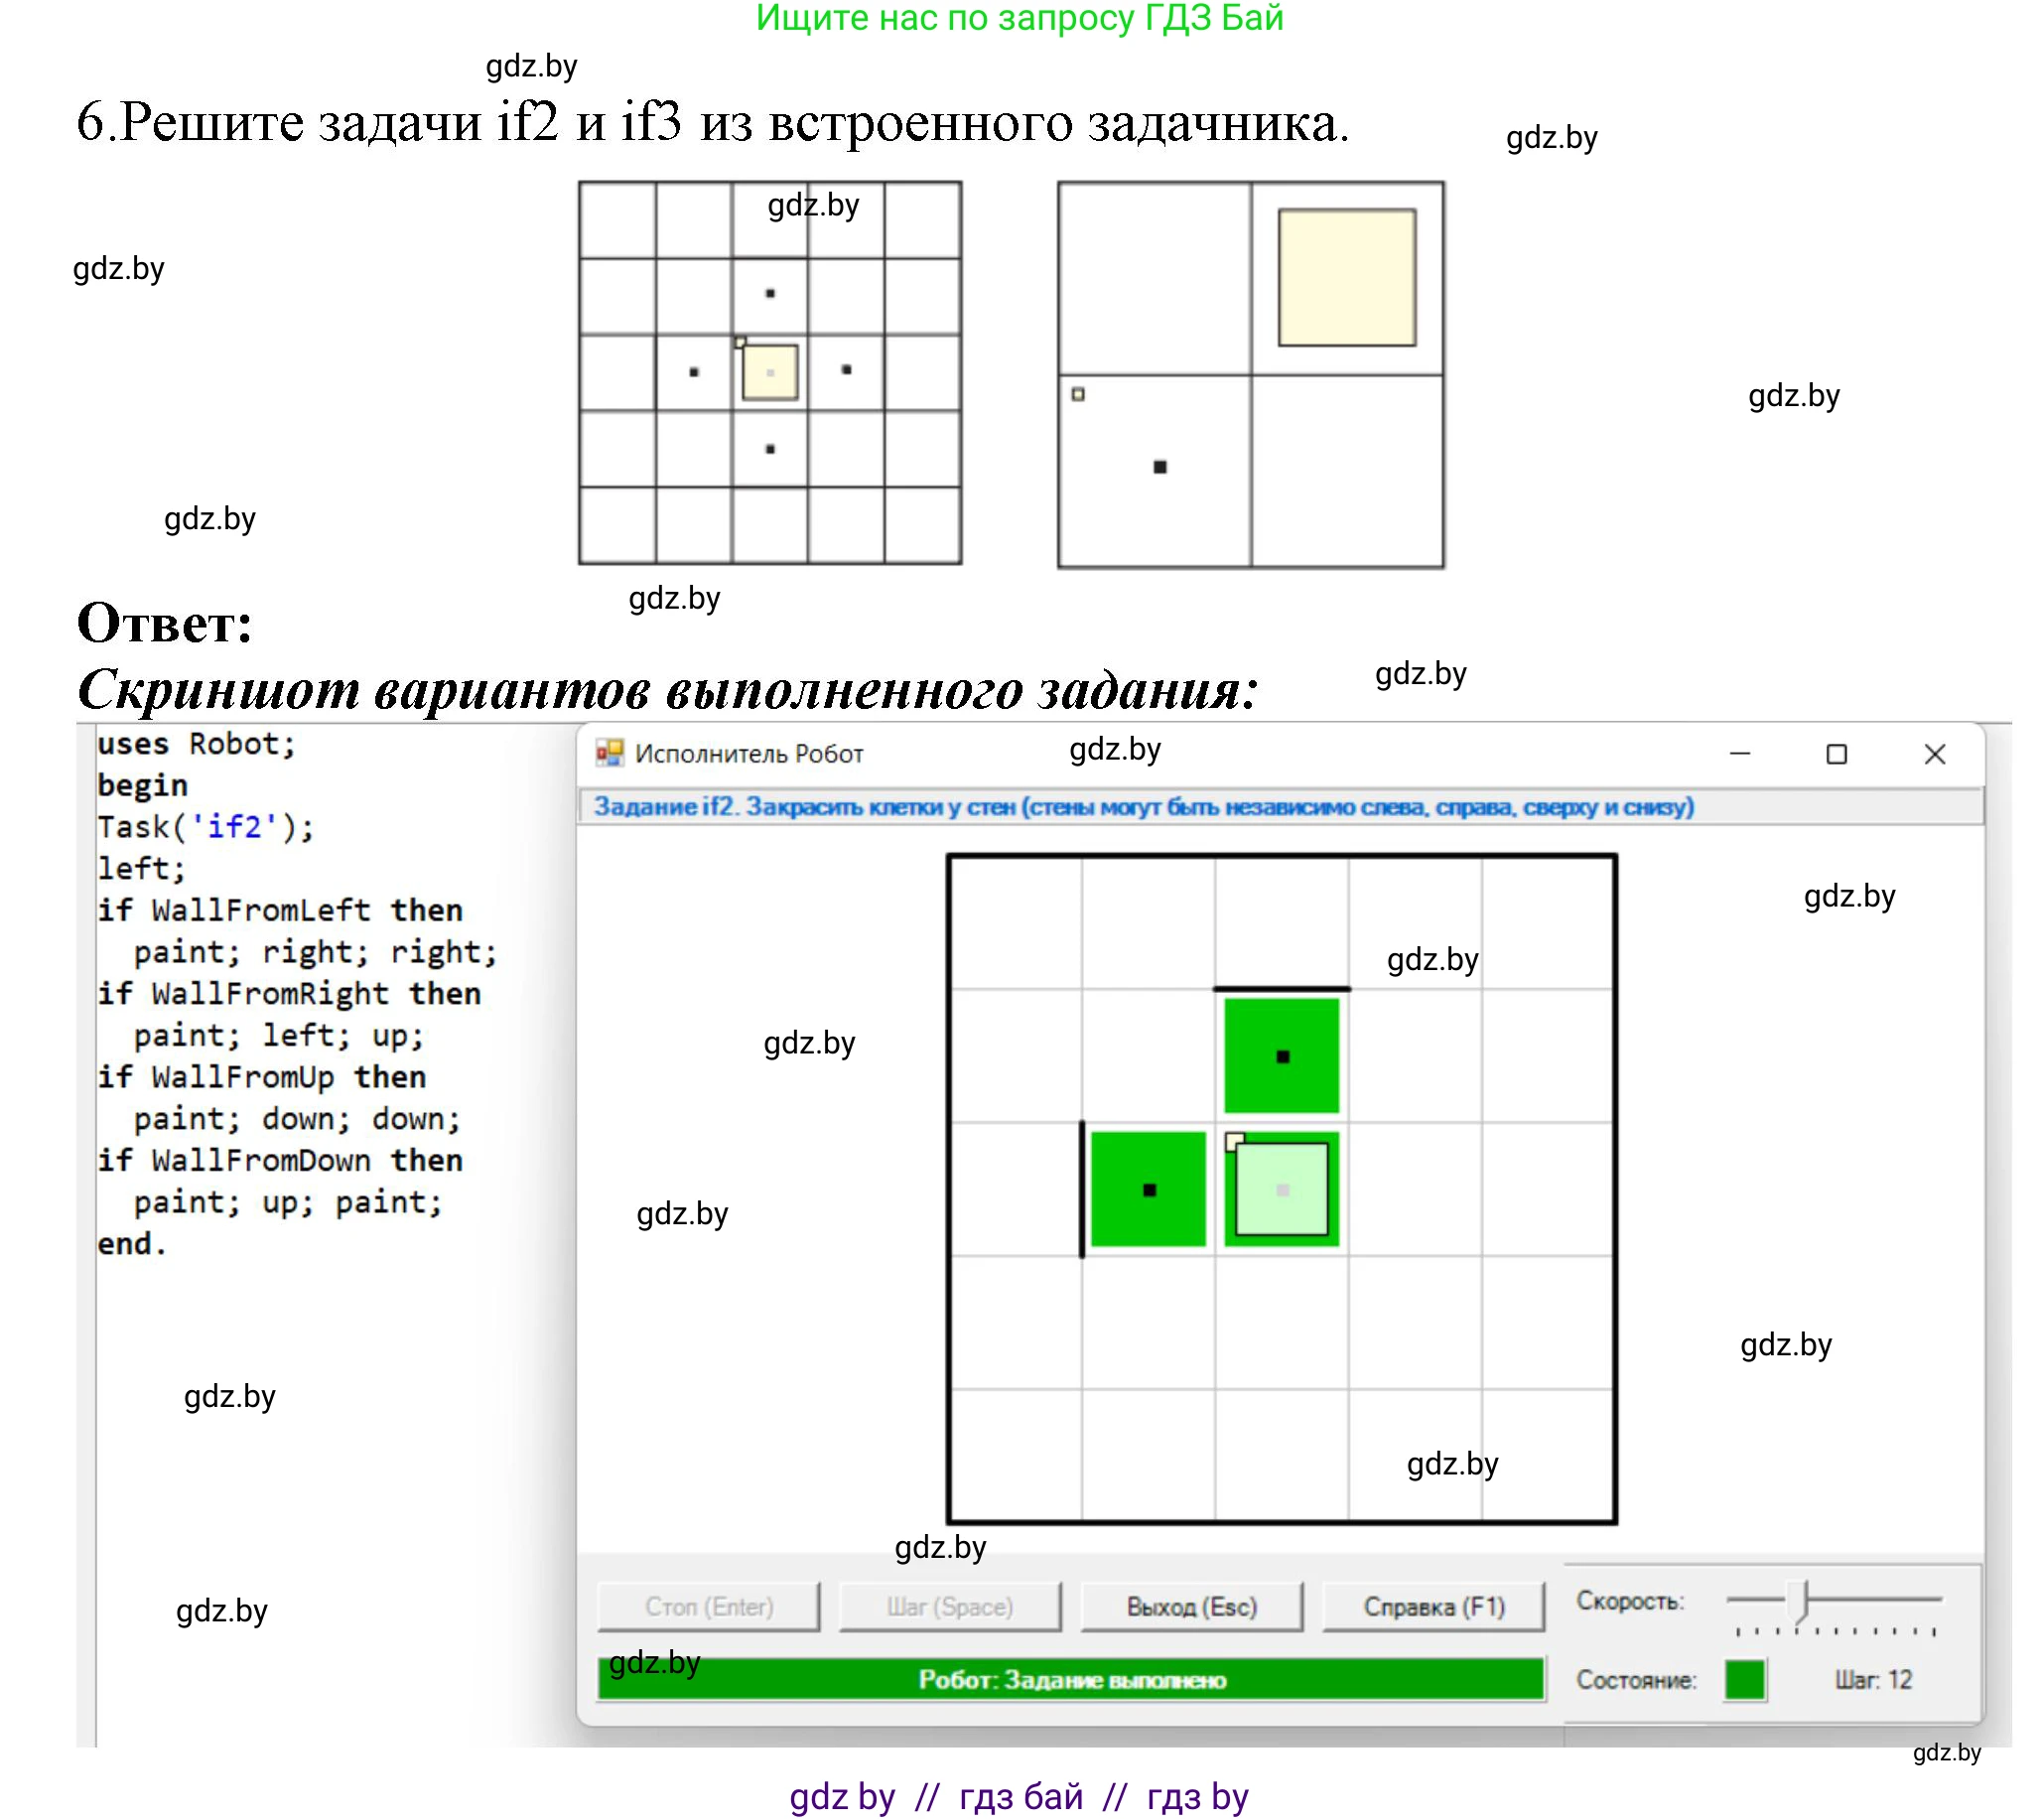2042x1820 pixels.
Task: Click the 'if WallFromDown then' code line
Action: [280, 1160]
